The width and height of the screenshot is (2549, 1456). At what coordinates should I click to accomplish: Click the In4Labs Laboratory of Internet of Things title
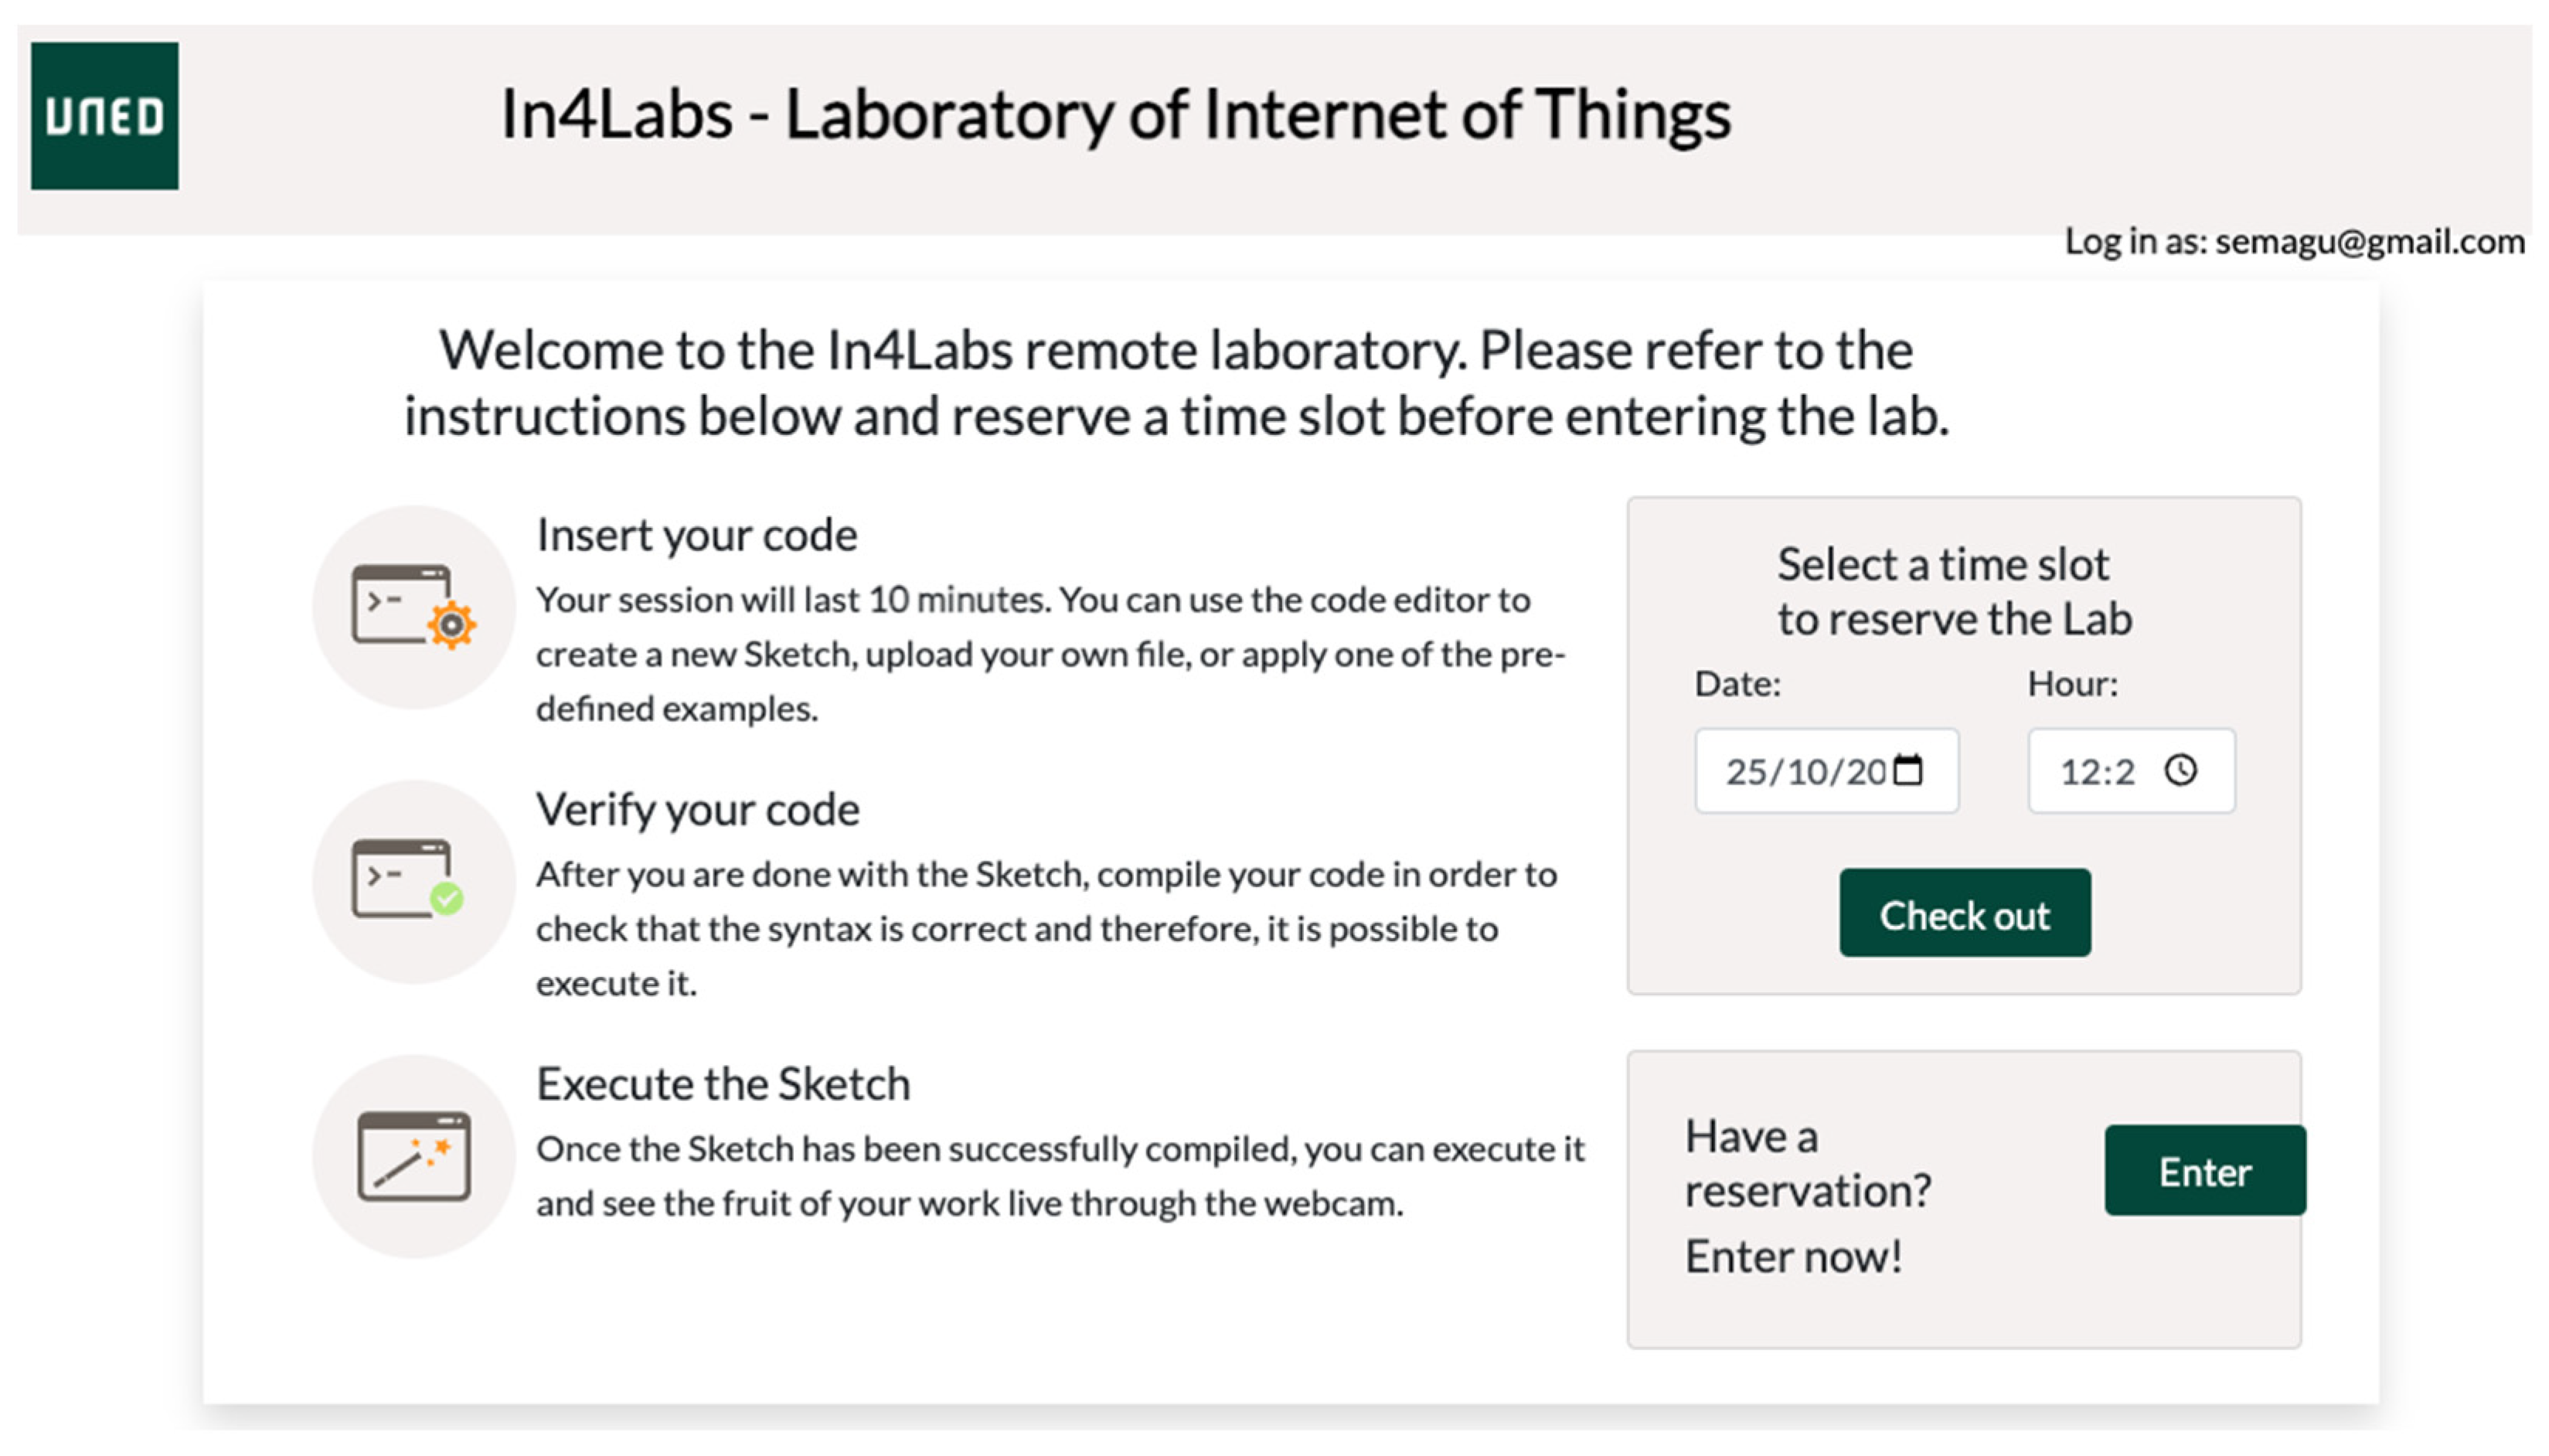(1115, 114)
